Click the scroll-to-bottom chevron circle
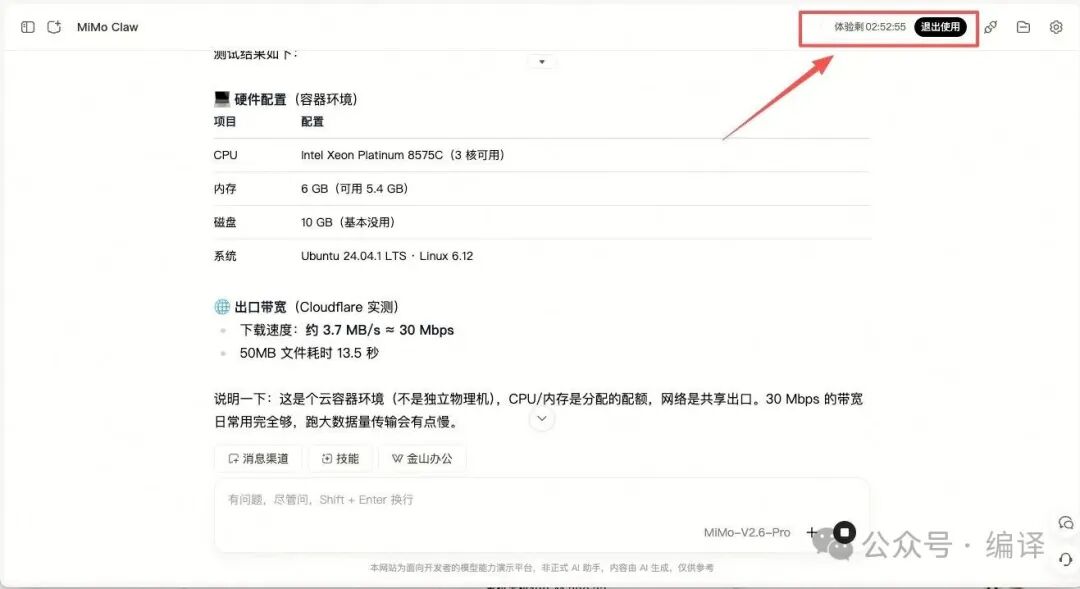 click(542, 419)
